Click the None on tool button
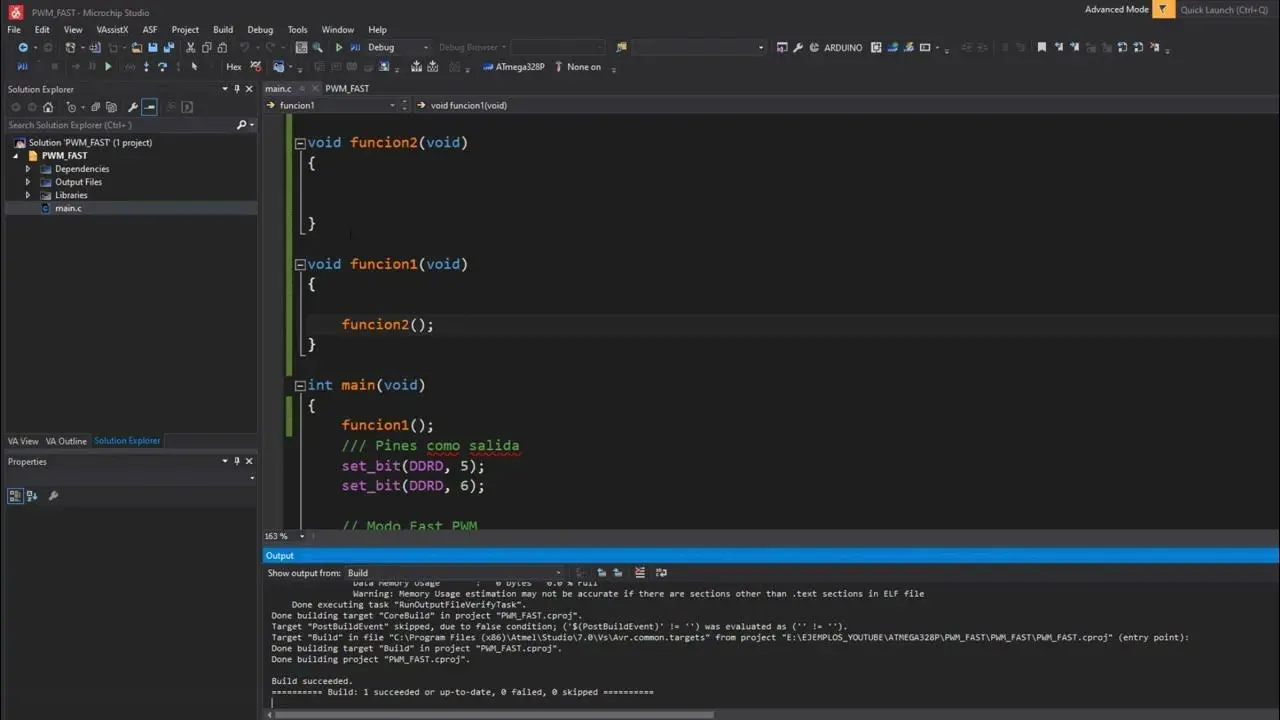Screen dimensions: 1280x720 click(583, 67)
